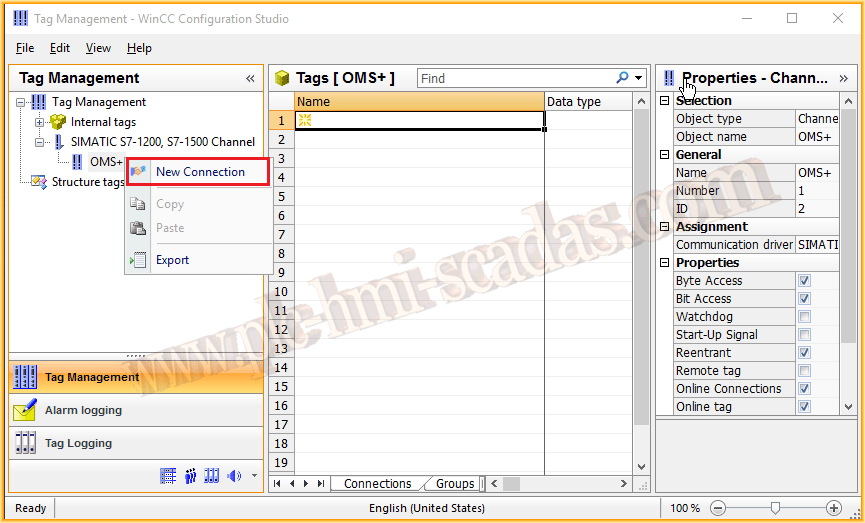This screenshot has width=865, height=523.
Task: Collapse the Tag Management tree root
Action: coord(21,102)
